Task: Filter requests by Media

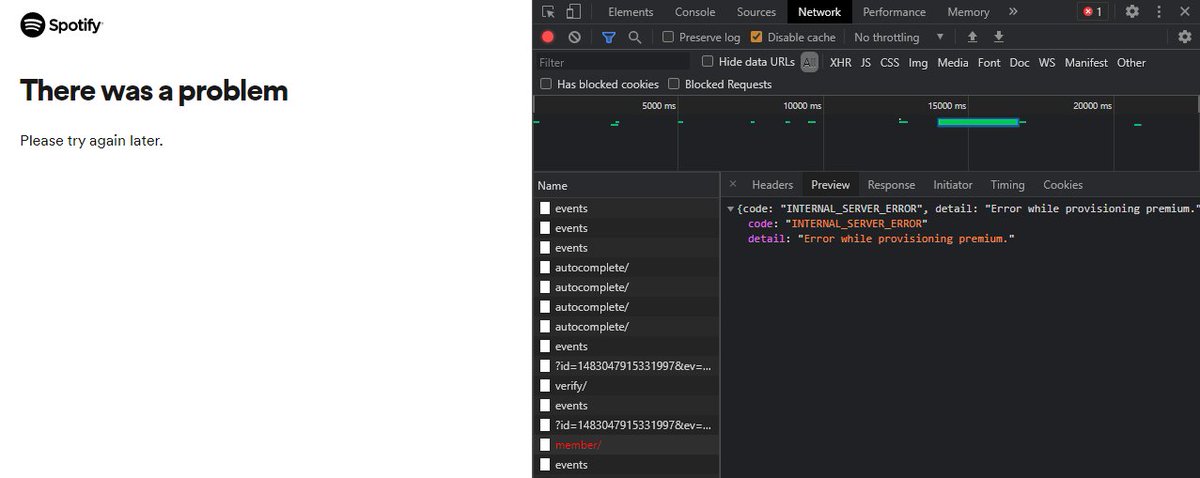Action: point(953,62)
